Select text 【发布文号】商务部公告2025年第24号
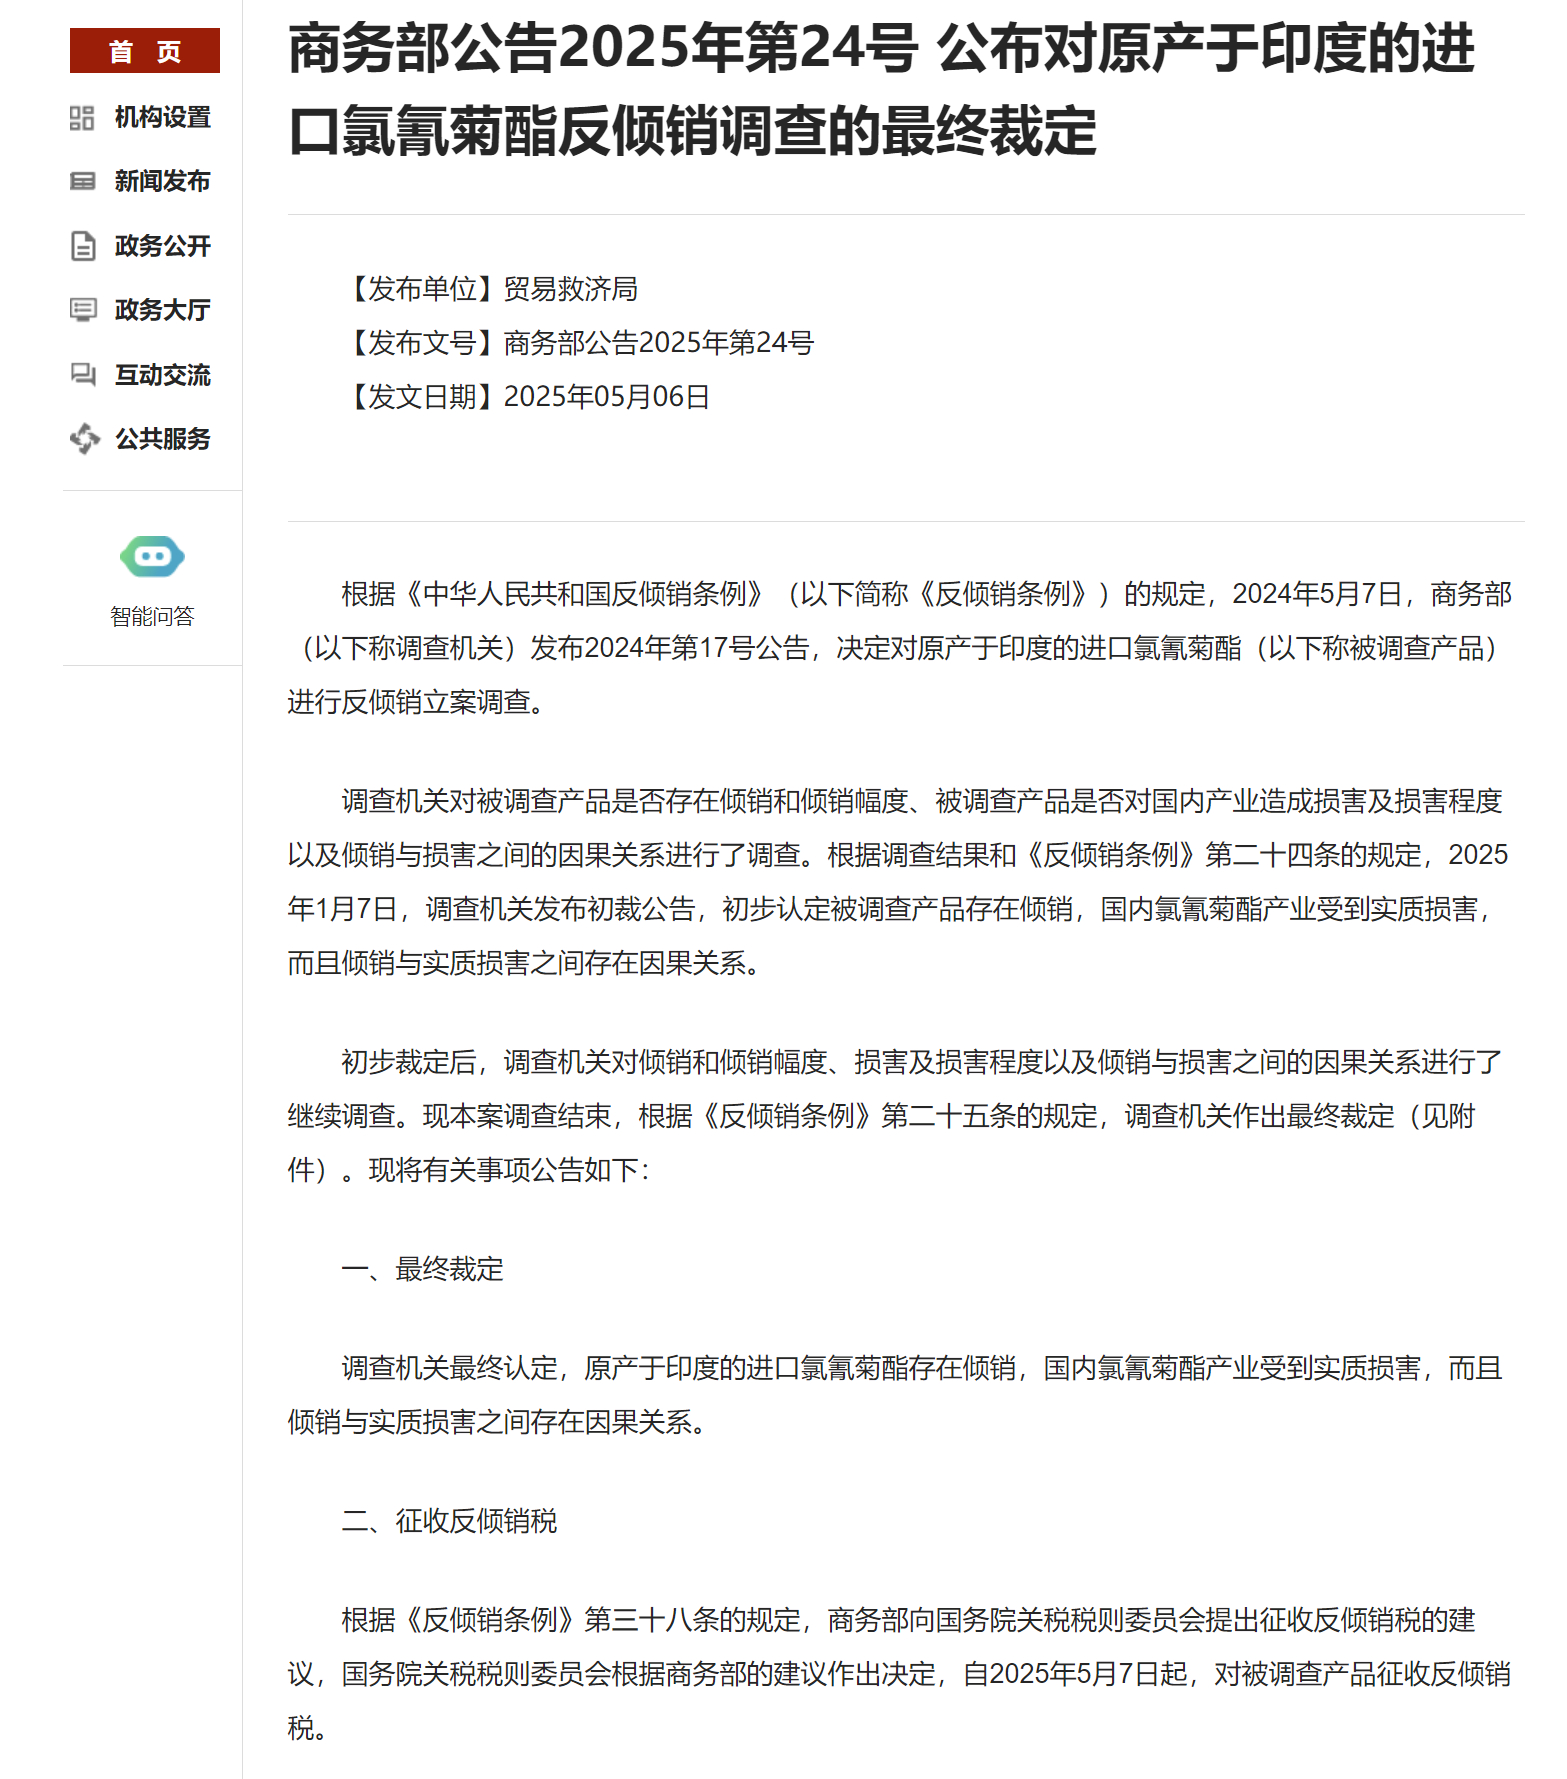The height and width of the screenshot is (1779, 1567). (x=577, y=343)
